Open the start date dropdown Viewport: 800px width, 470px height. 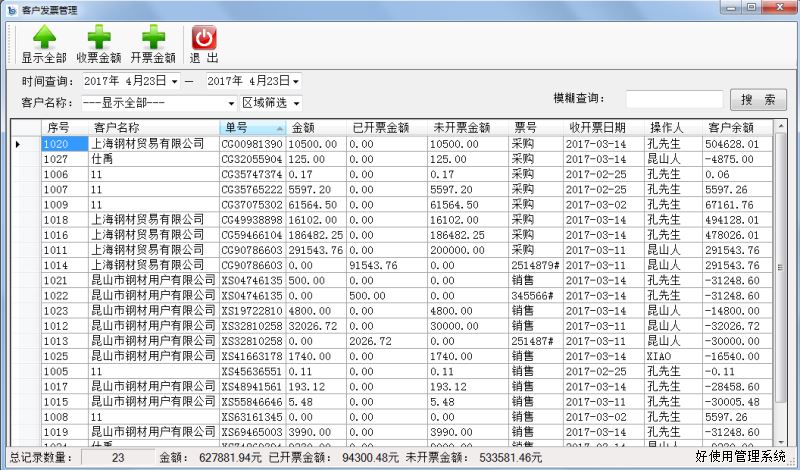(x=174, y=80)
